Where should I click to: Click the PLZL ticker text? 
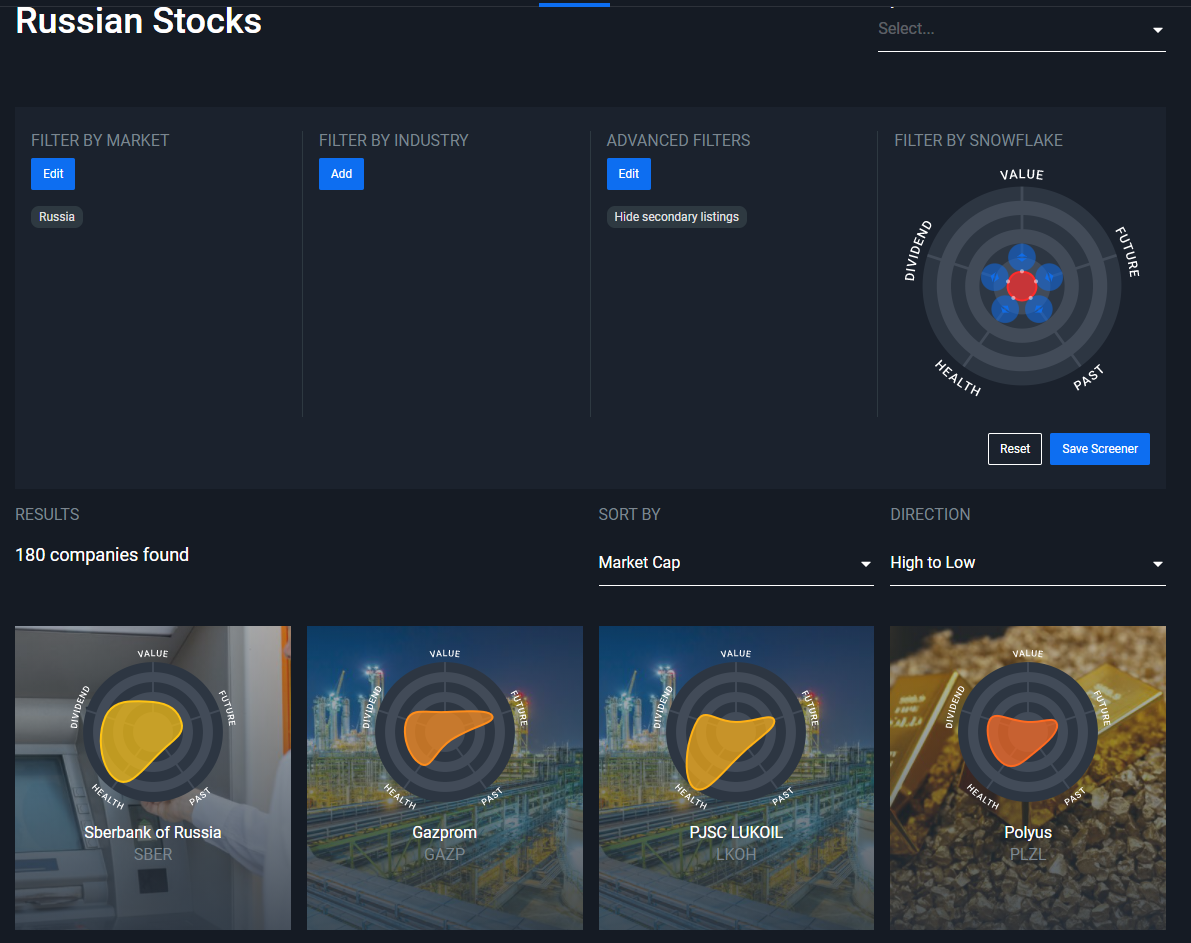pos(1028,855)
